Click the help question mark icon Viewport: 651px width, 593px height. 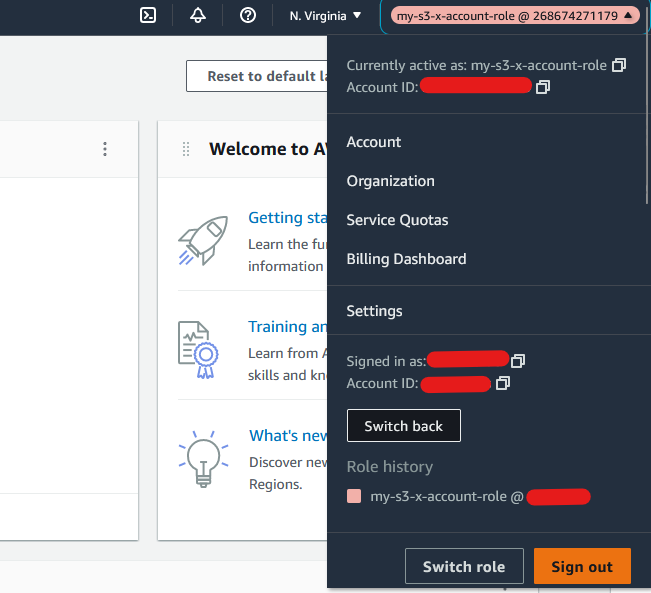click(248, 15)
